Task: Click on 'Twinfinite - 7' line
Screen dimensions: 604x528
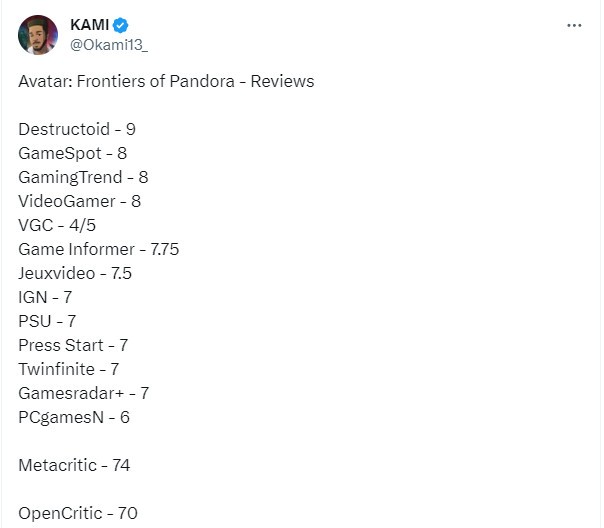Action: [x=69, y=369]
